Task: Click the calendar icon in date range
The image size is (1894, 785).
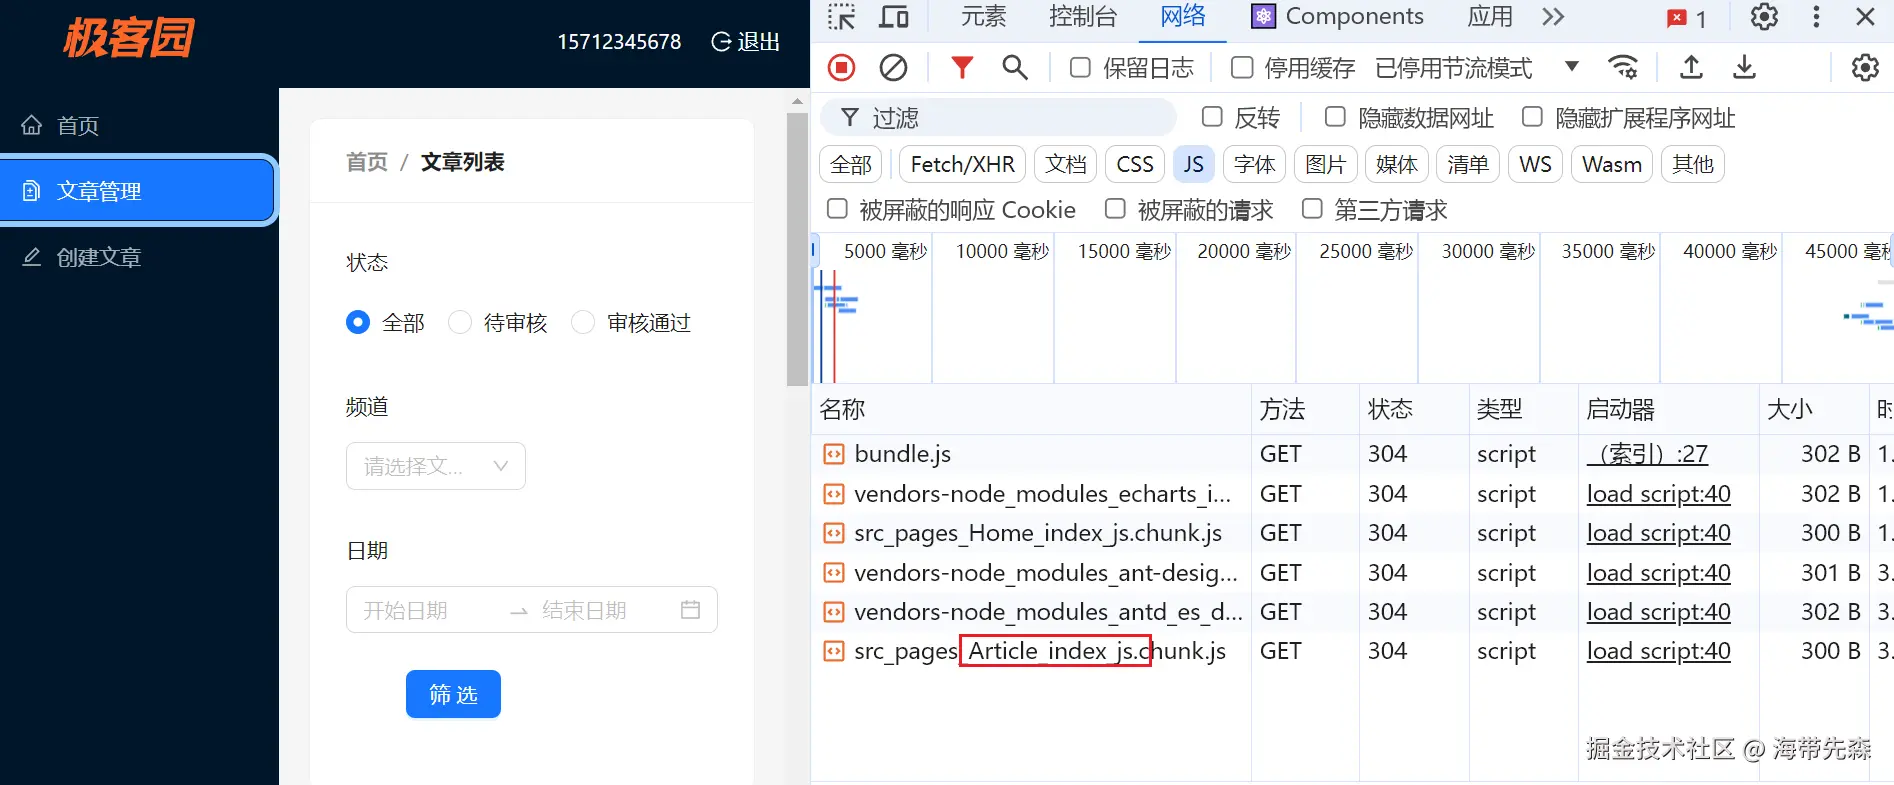Action: coord(690,609)
